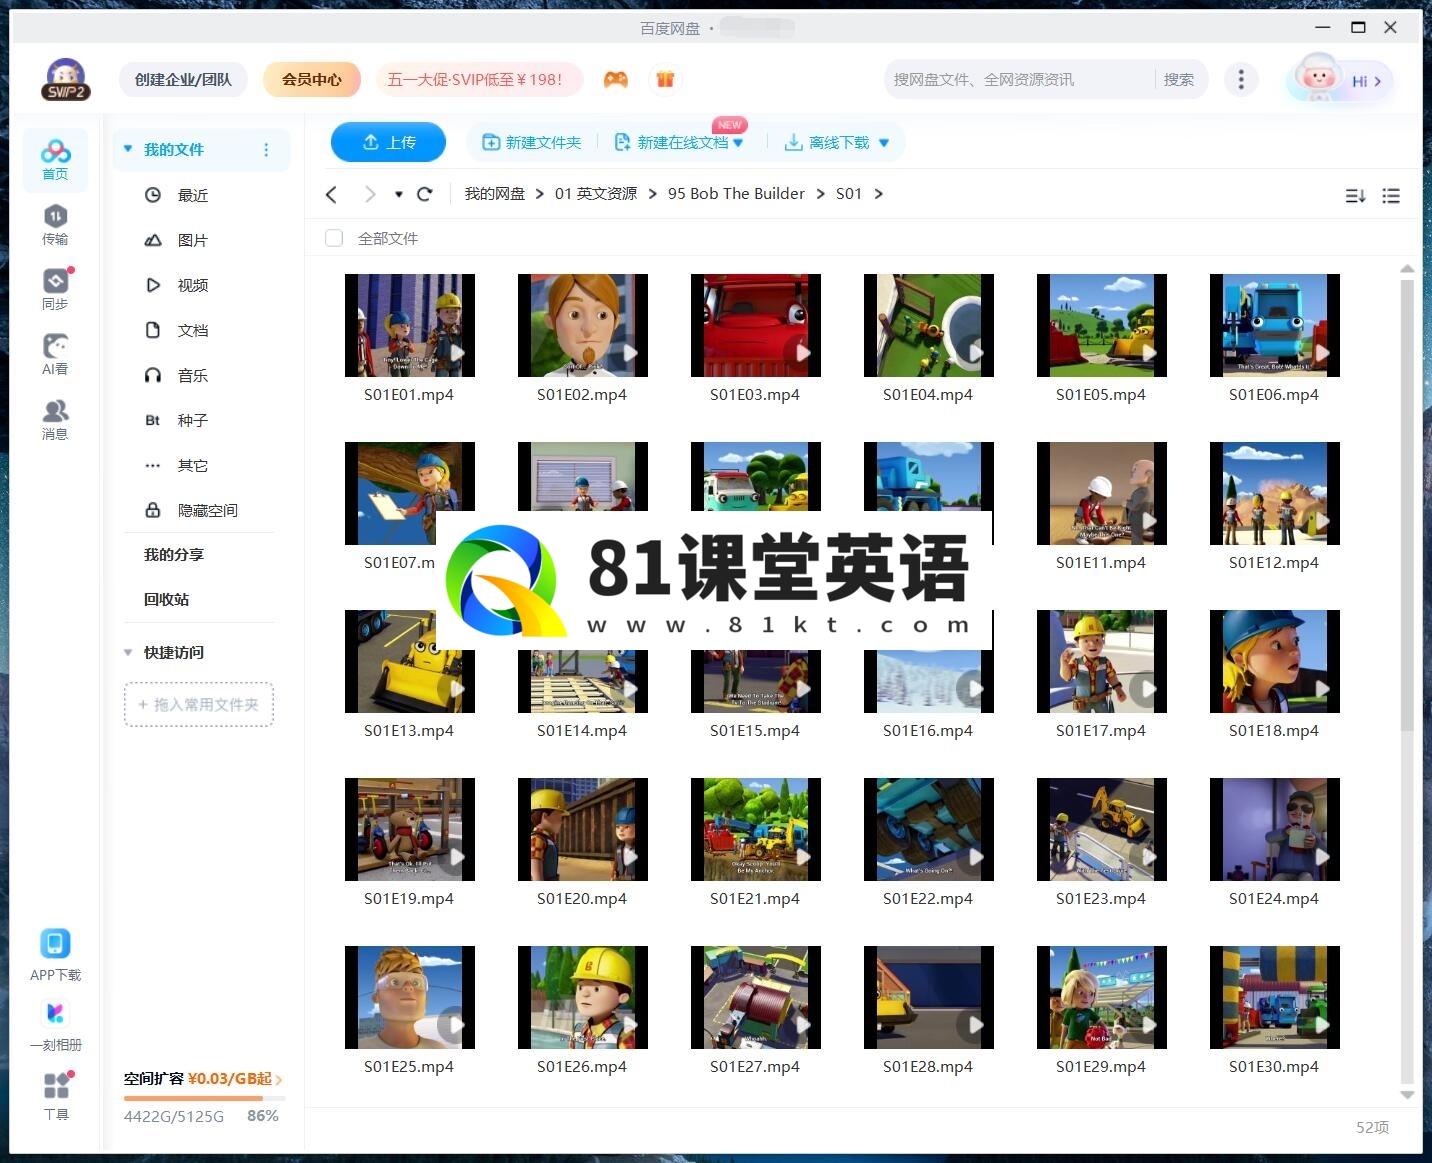Go to 01 英文资源 breadcrumb

(x=596, y=194)
